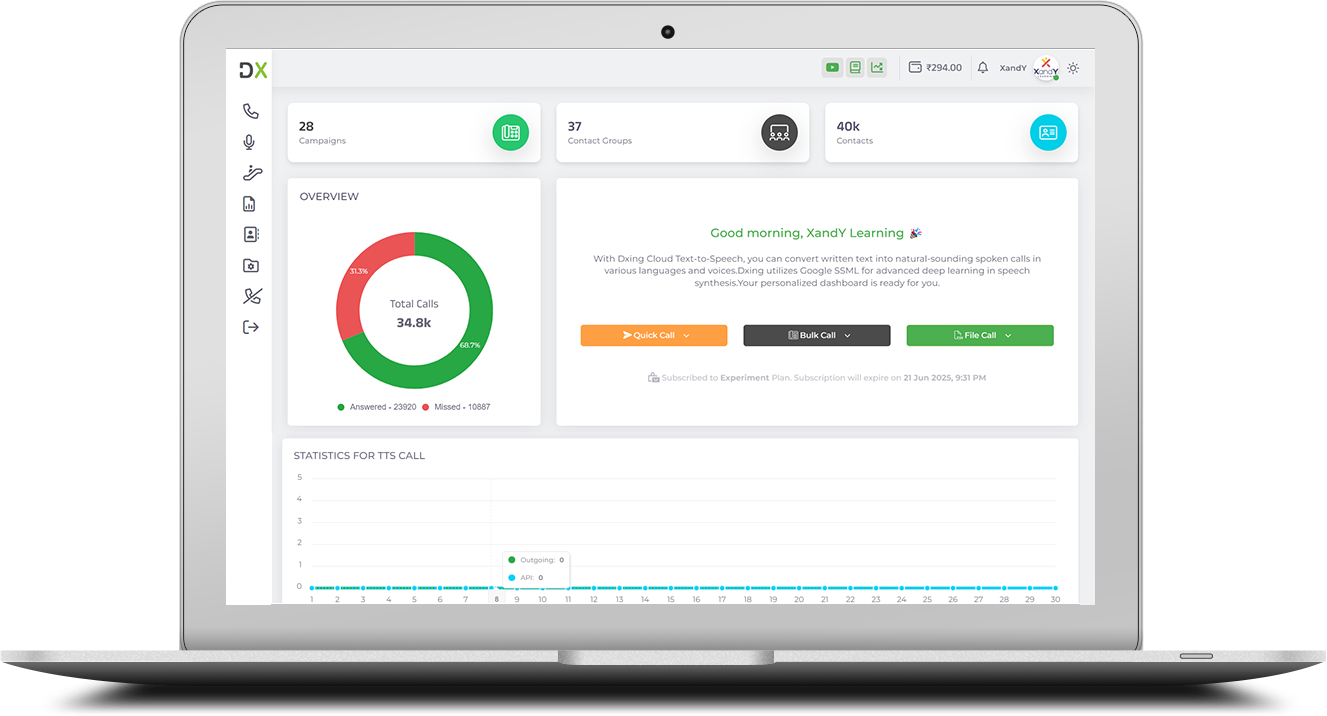
Task: Click the 31.3% label on the donut
Action: tap(358, 271)
